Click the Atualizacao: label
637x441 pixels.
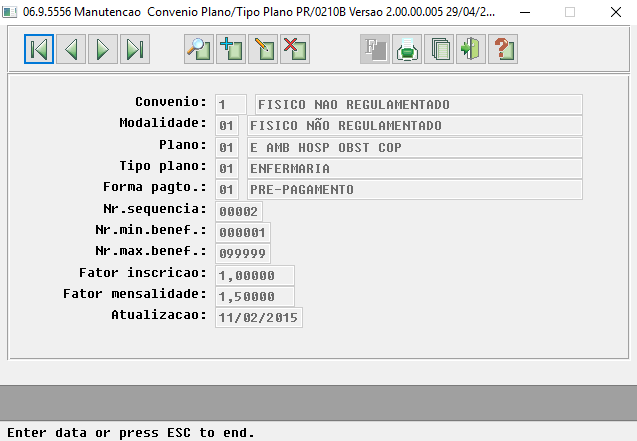pyautogui.click(x=159, y=315)
